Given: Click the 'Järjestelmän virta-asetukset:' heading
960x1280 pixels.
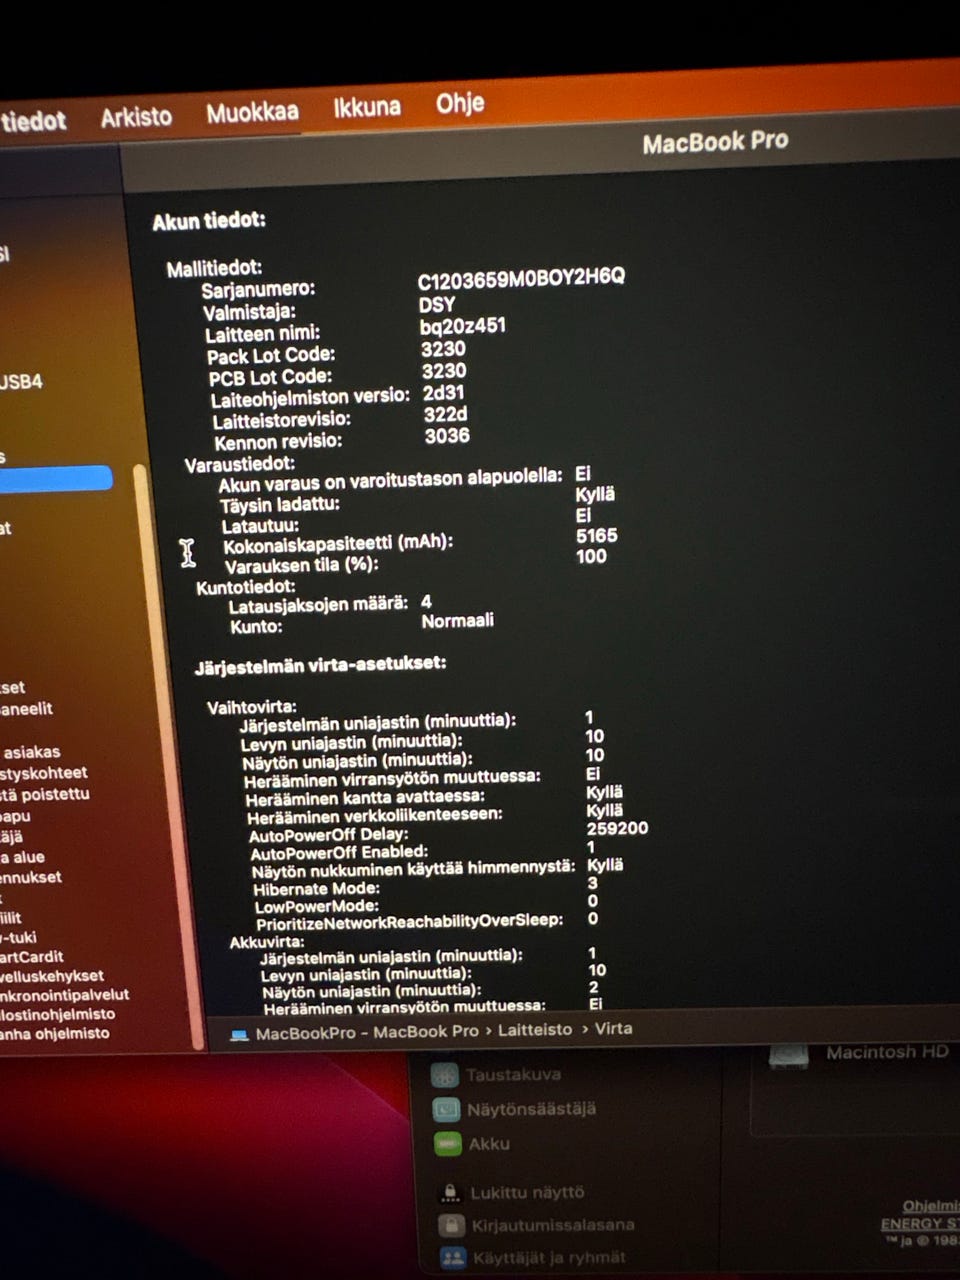Looking at the screenshot, I should click(x=320, y=665).
